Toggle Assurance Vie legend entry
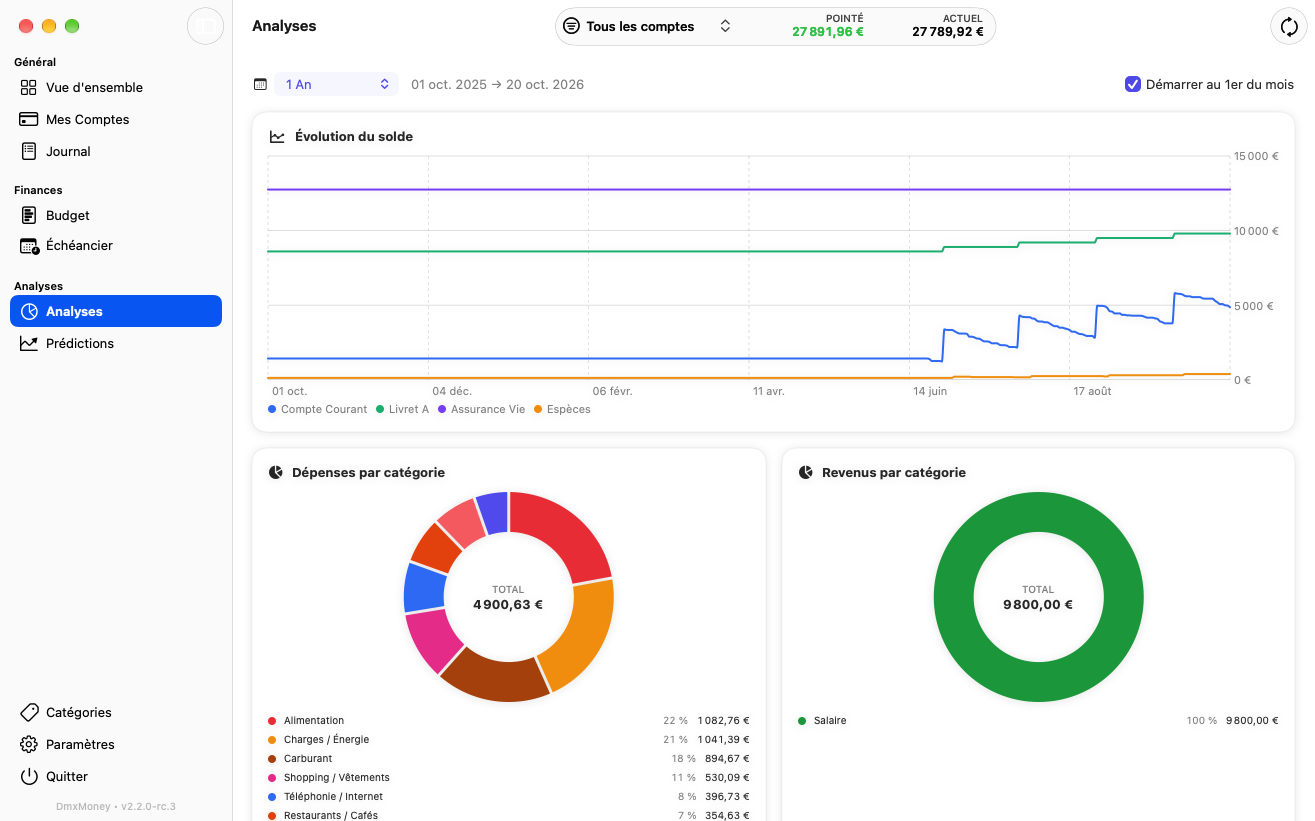This screenshot has width=1315, height=821. click(x=481, y=409)
